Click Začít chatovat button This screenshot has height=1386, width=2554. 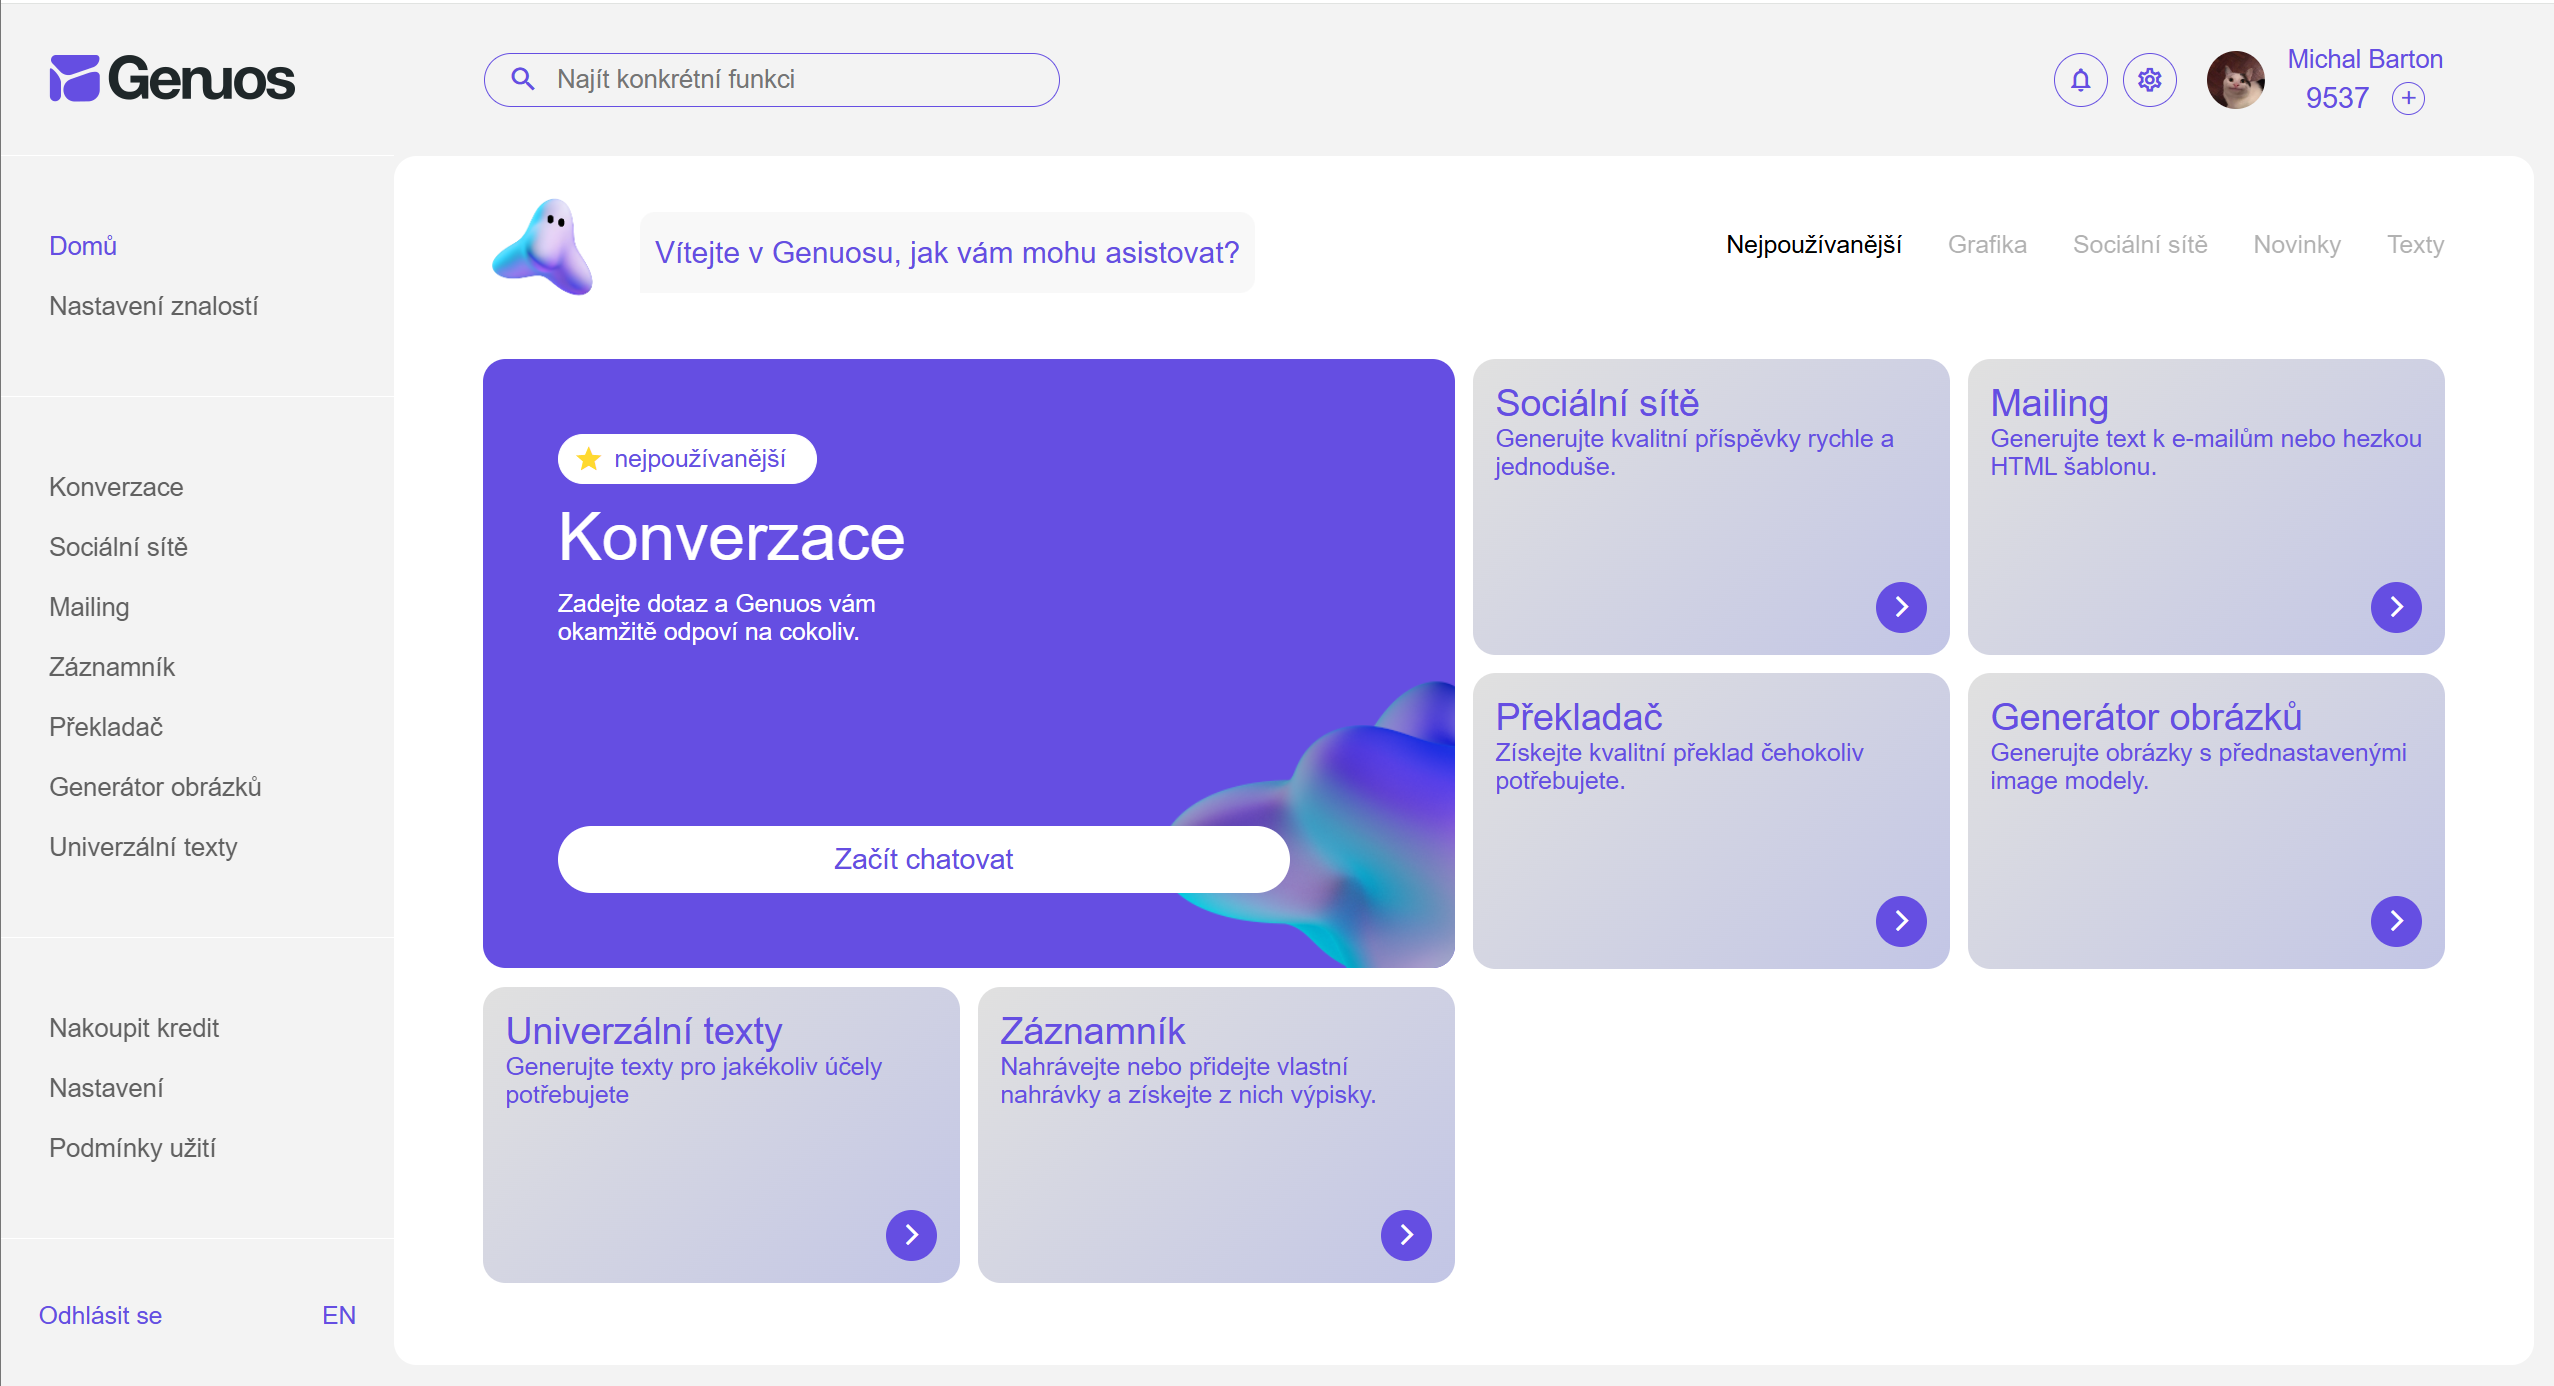[x=923, y=859]
